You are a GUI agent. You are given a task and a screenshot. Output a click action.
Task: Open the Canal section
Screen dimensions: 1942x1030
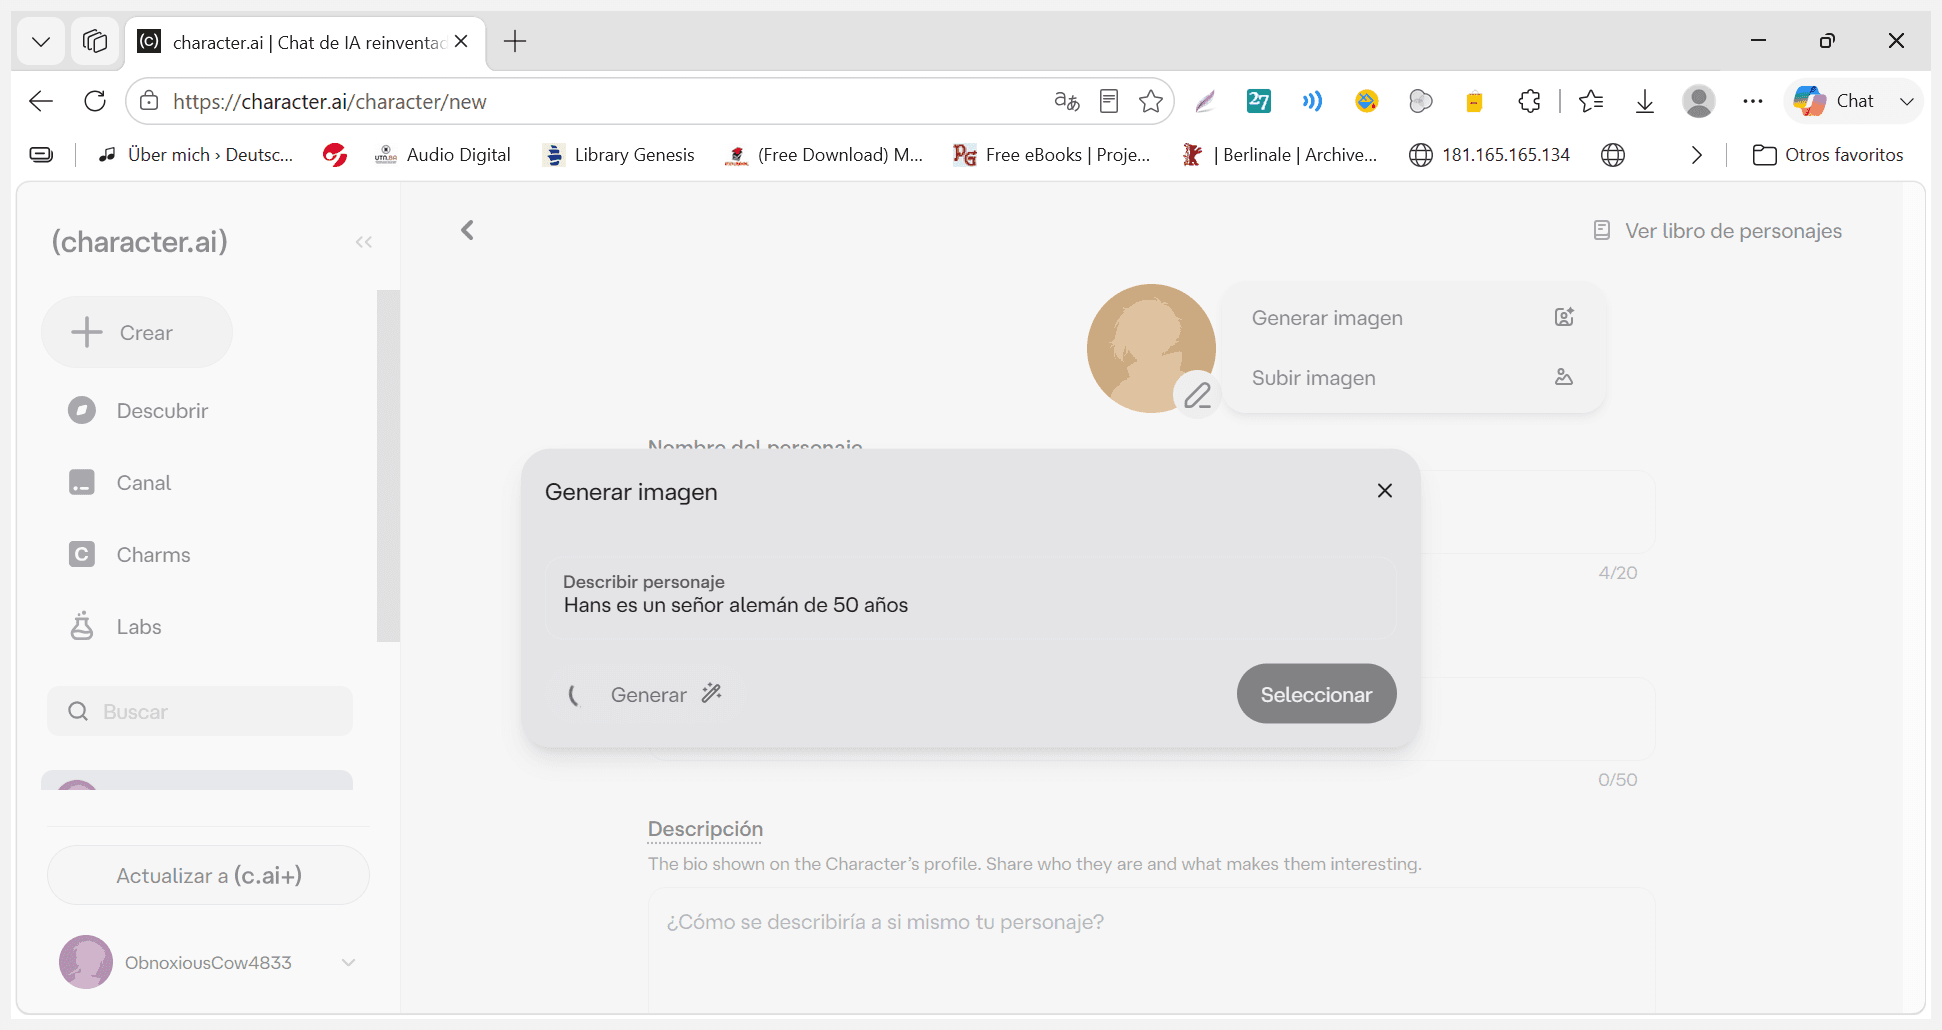120,483
